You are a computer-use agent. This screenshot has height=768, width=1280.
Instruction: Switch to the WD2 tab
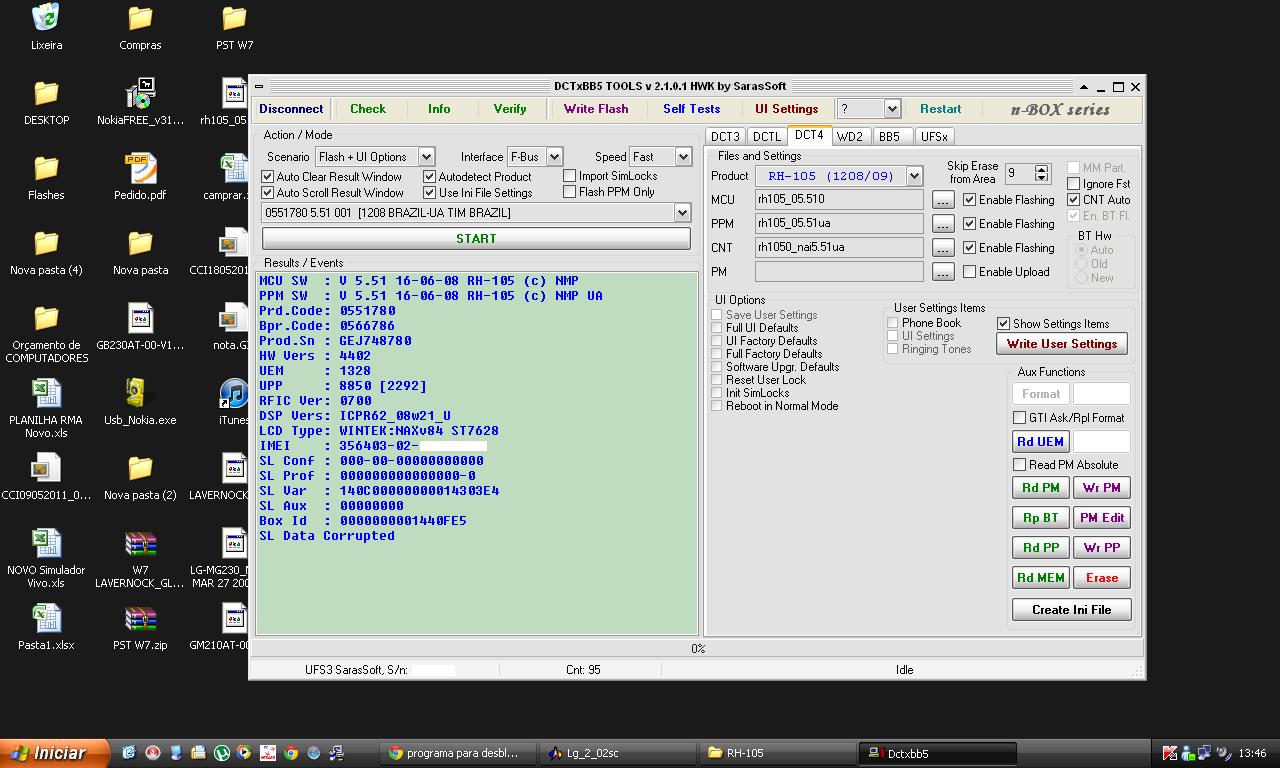pyautogui.click(x=850, y=136)
